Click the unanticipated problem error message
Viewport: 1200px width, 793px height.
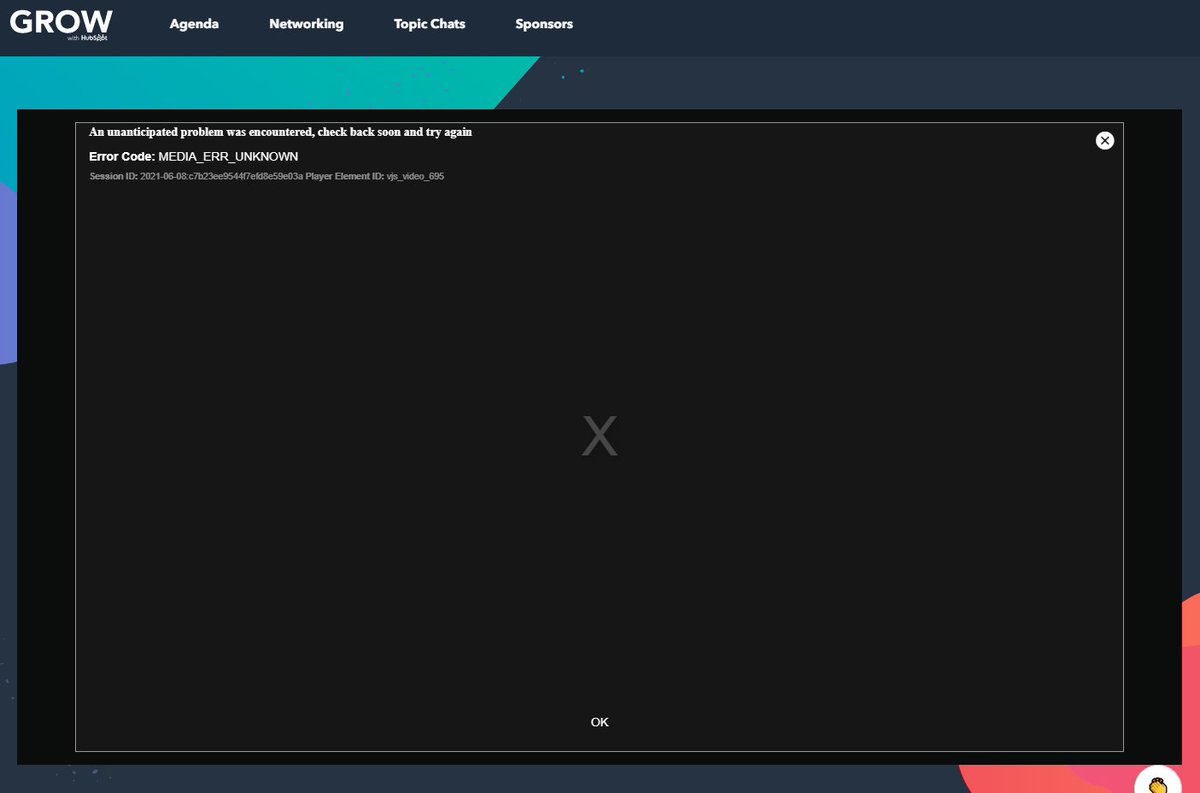coord(280,132)
